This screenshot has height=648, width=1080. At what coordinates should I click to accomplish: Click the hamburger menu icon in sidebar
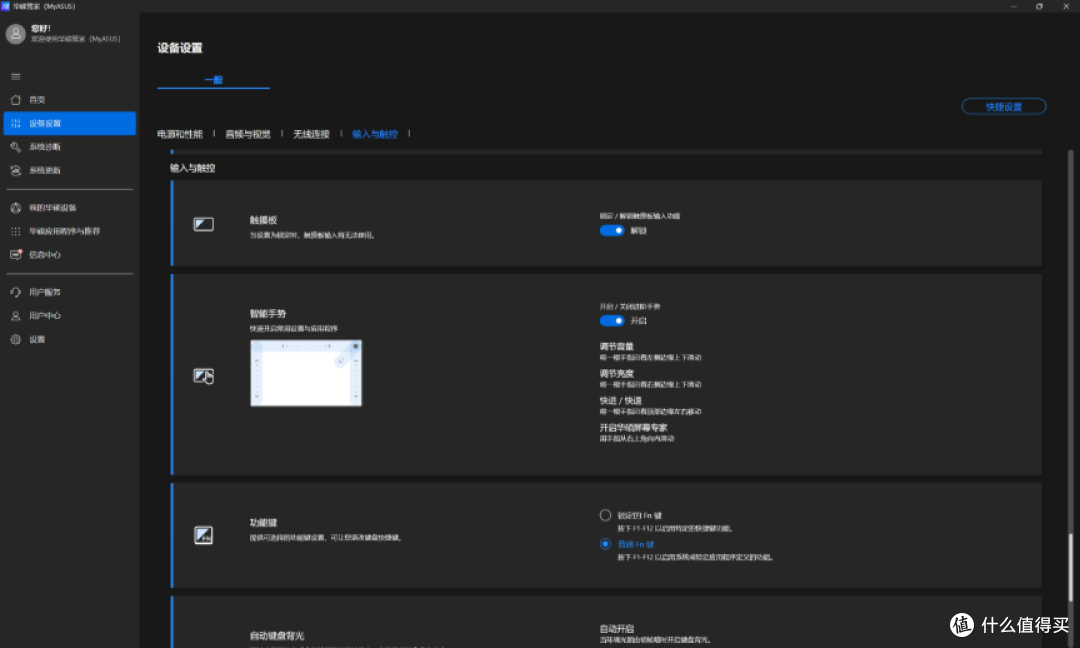point(16,76)
